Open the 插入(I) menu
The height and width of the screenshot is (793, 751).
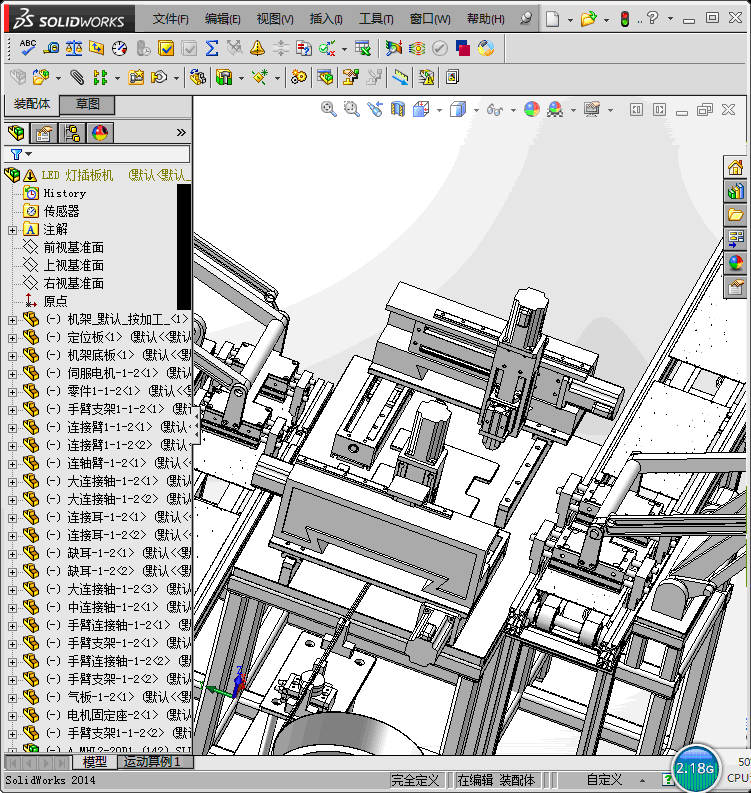[326, 19]
